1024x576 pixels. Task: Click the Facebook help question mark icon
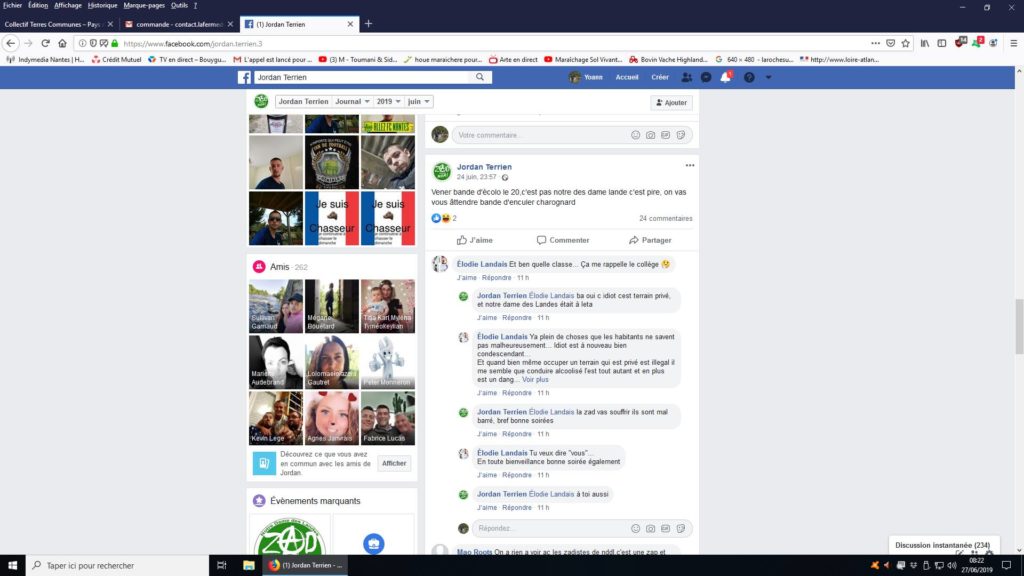(749, 77)
